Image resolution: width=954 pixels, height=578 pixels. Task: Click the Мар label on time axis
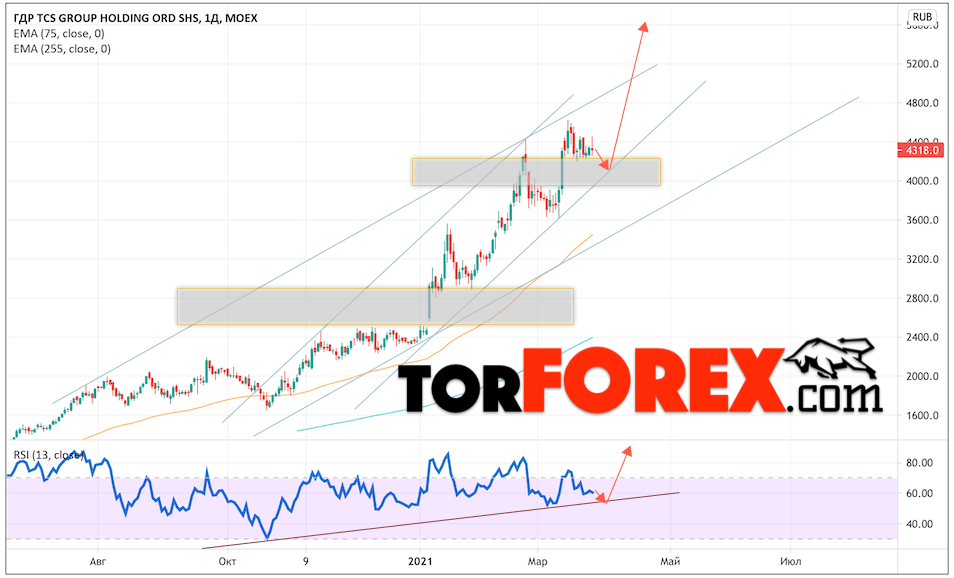point(537,561)
